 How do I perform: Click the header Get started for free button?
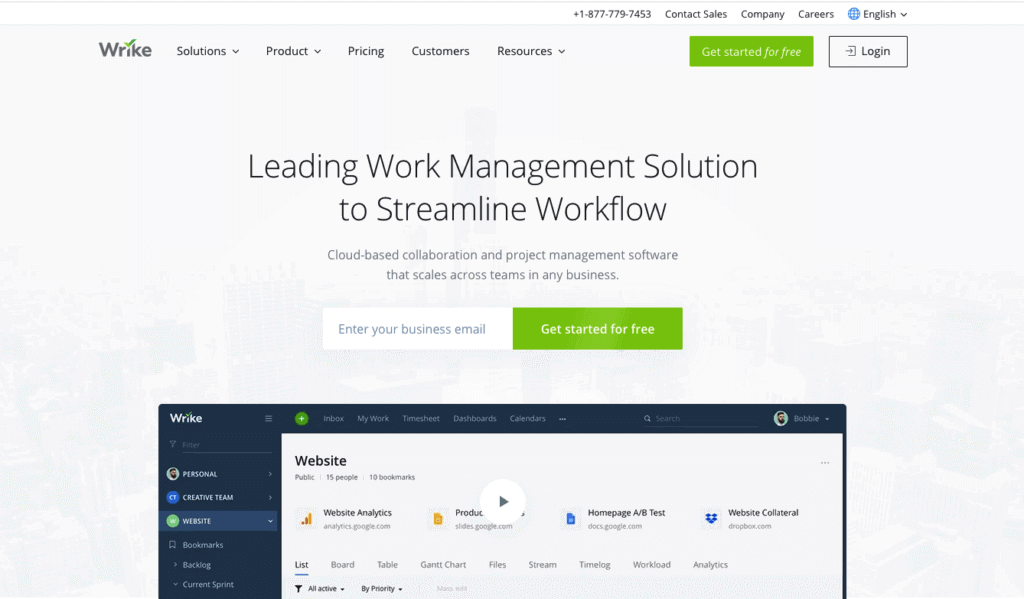[x=751, y=52]
